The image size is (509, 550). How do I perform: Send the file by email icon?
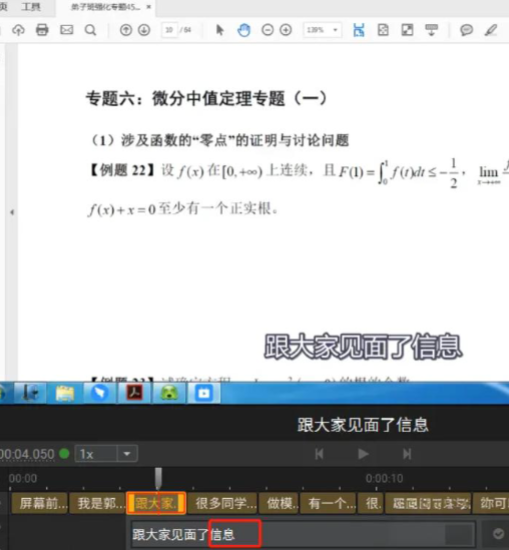(x=67, y=30)
